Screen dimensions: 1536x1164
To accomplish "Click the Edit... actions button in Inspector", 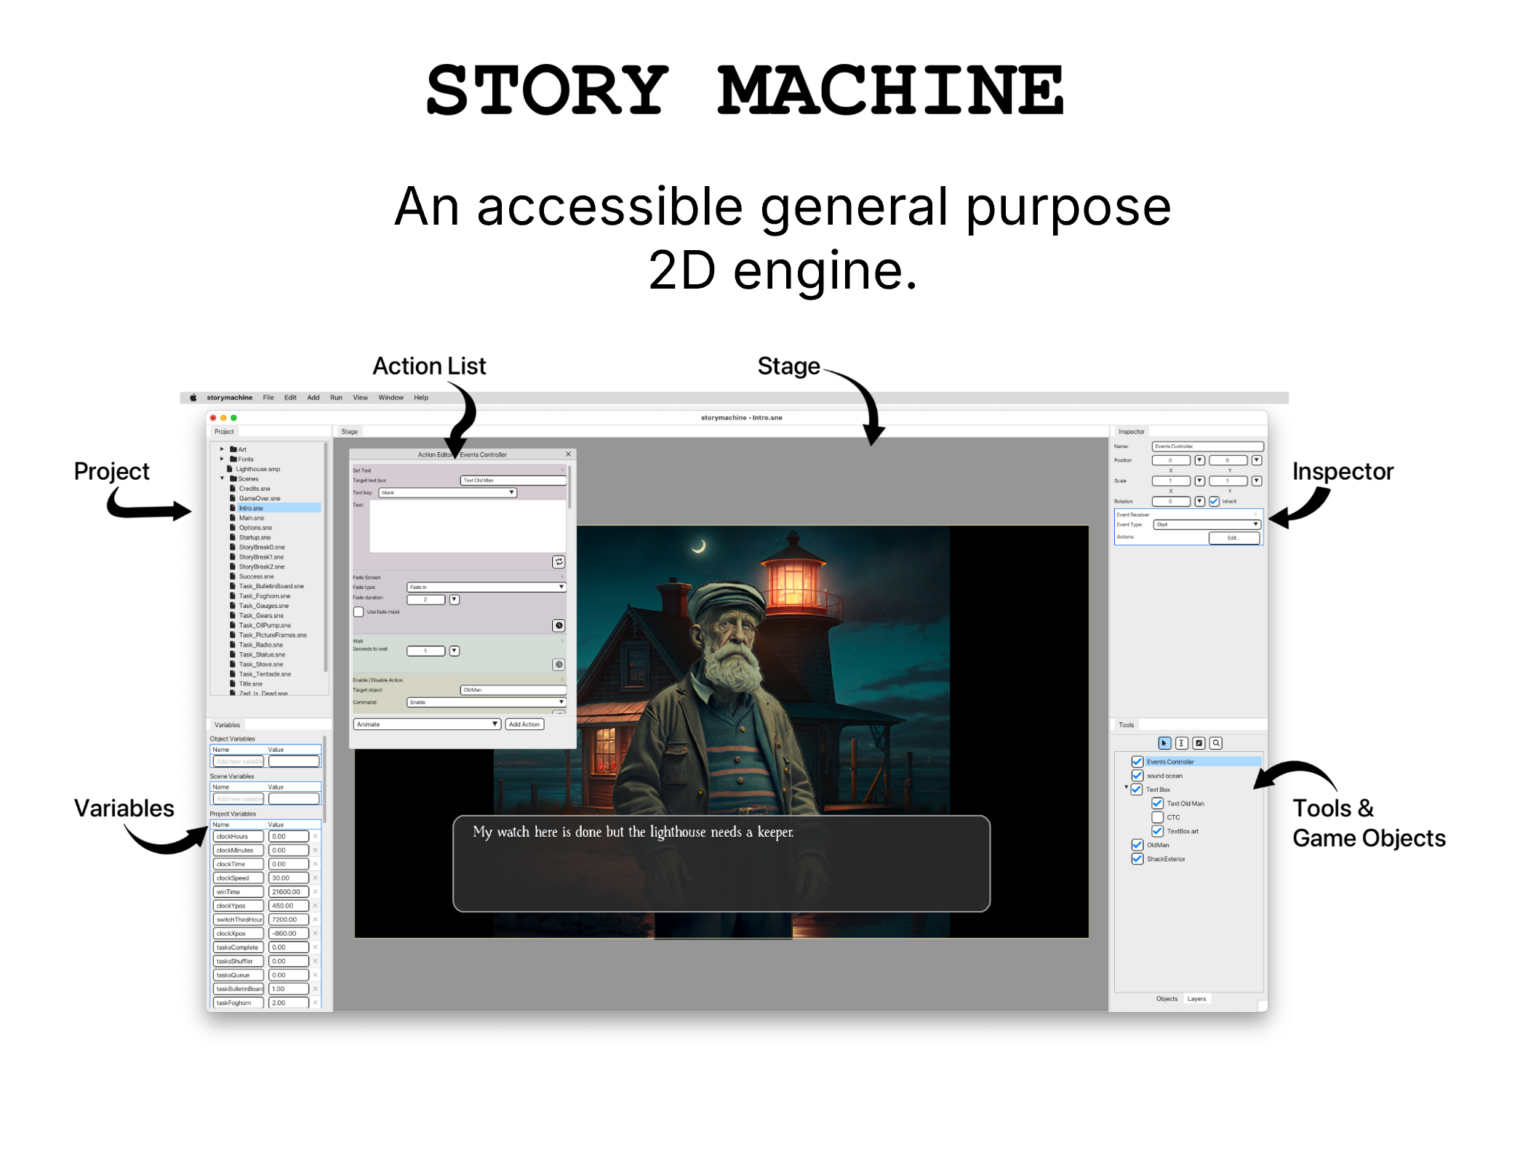I will pos(1233,538).
